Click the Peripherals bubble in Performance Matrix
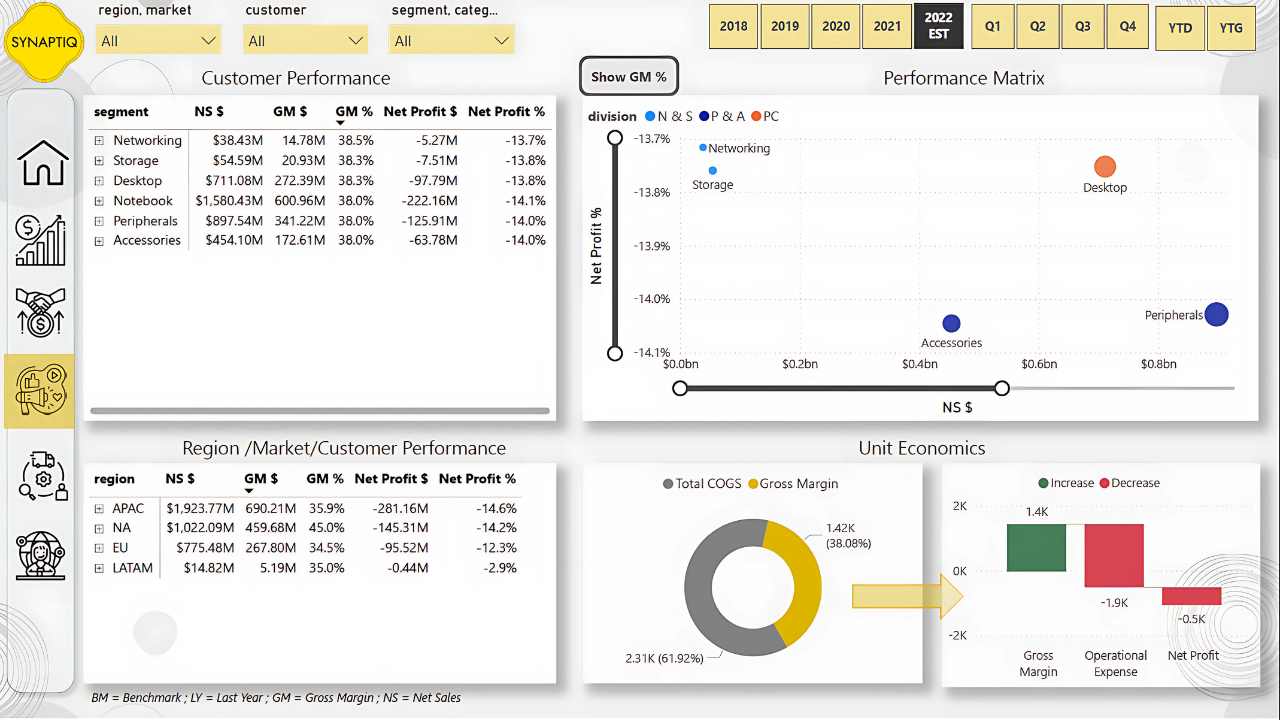 click(x=1216, y=315)
